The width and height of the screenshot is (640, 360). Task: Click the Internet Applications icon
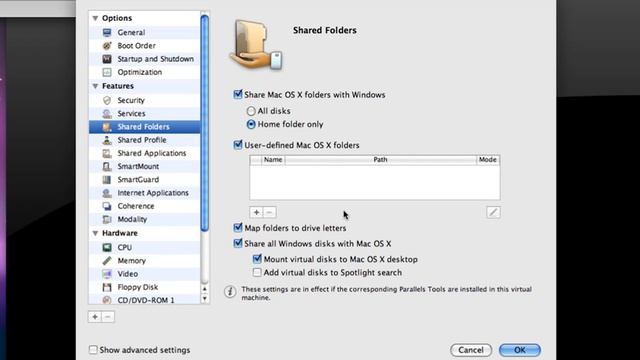tap(107, 193)
